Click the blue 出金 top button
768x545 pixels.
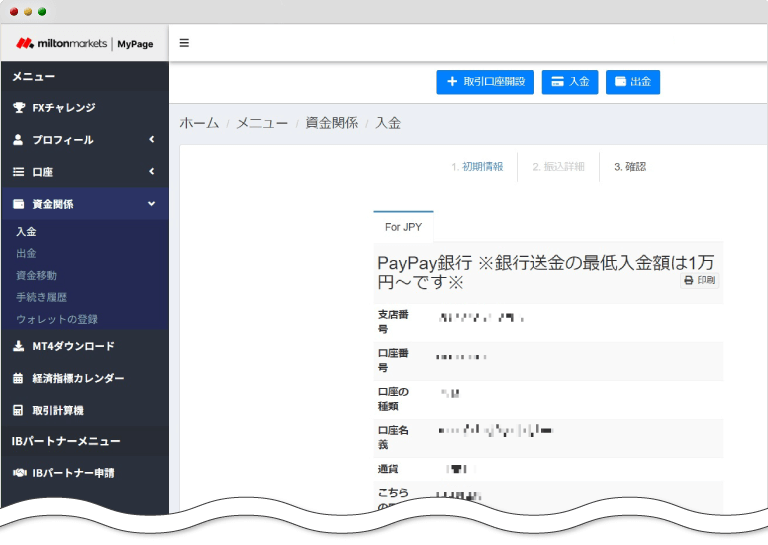(633, 82)
